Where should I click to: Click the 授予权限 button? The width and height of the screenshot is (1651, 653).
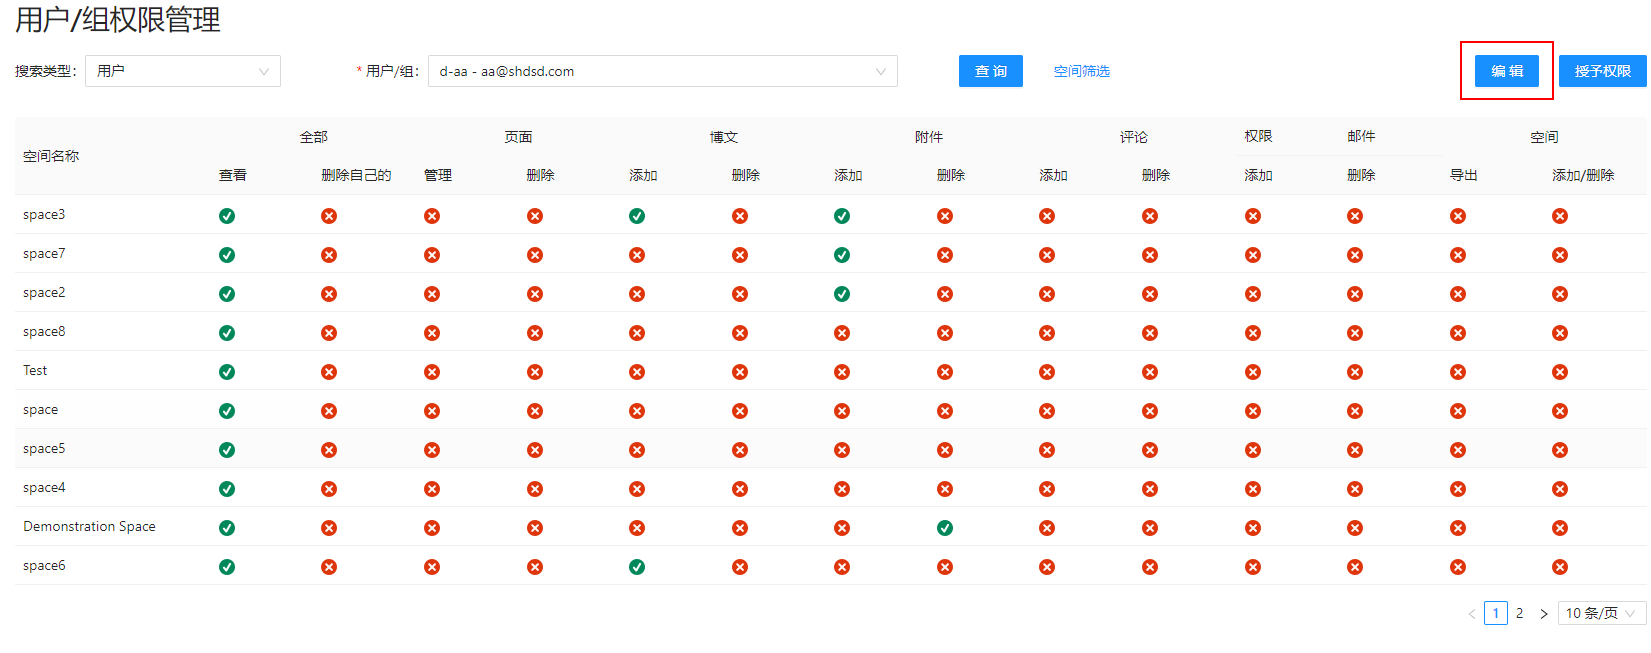(x=1602, y=71)
